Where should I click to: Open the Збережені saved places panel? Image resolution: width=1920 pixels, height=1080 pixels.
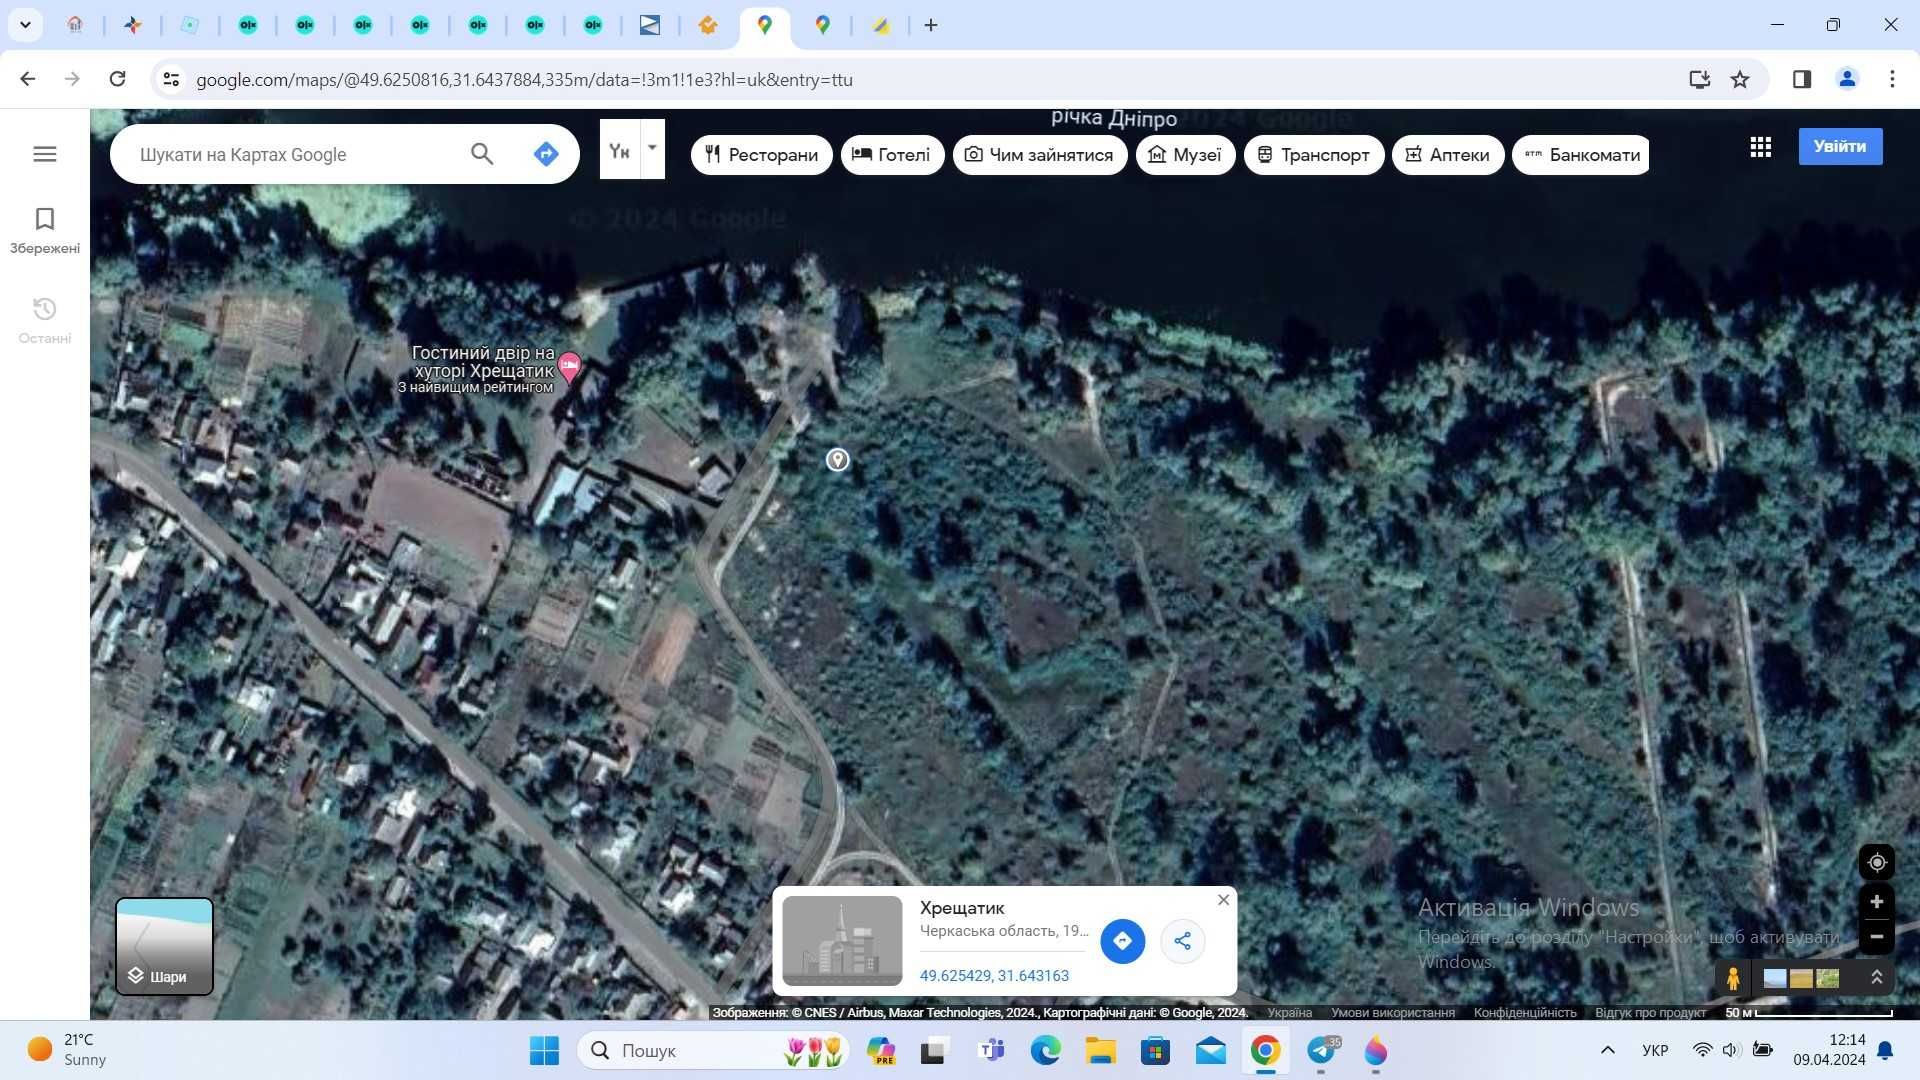click(x=45, y=231)
